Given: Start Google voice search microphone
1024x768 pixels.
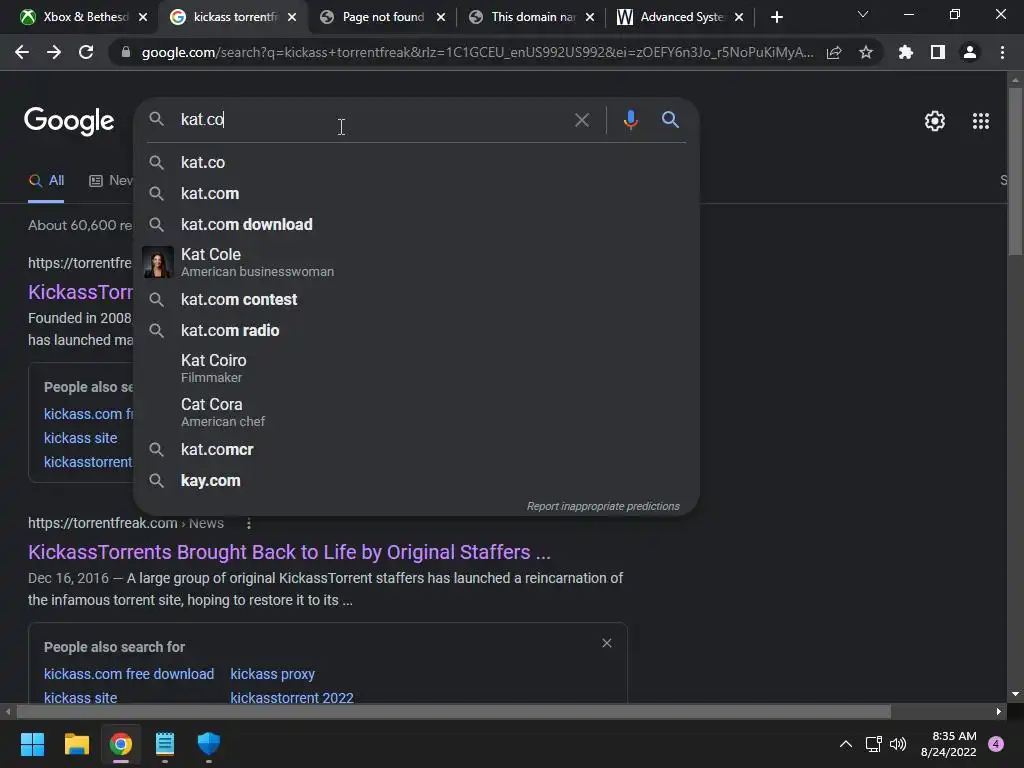Looking at the screenshot, I should 630,120.
